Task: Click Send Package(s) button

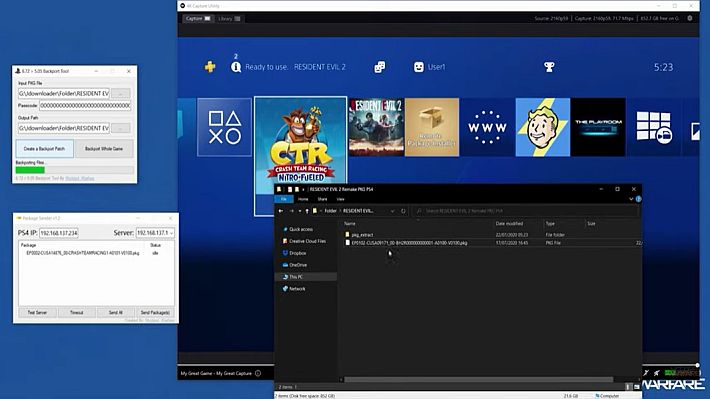Action: (155, 312)
